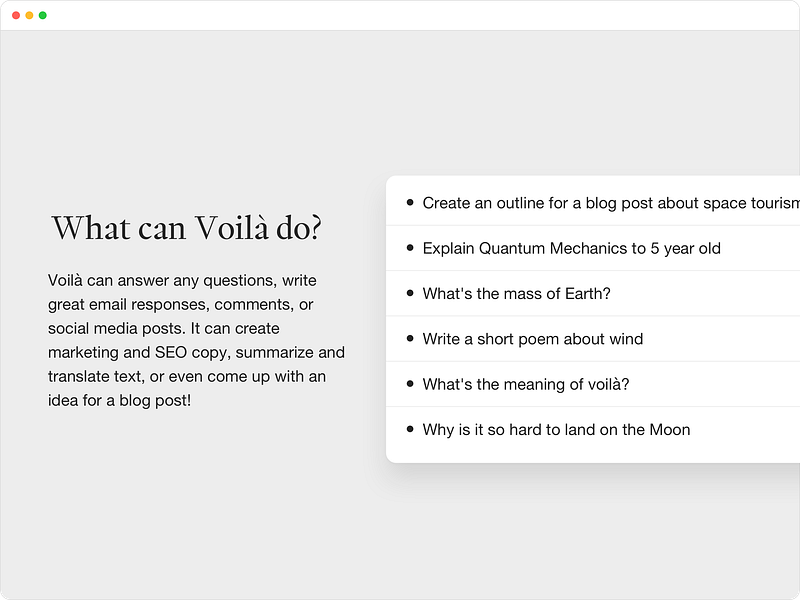
Task: Click the Voilà description paragraph
Action: click(x=195, y=340)
